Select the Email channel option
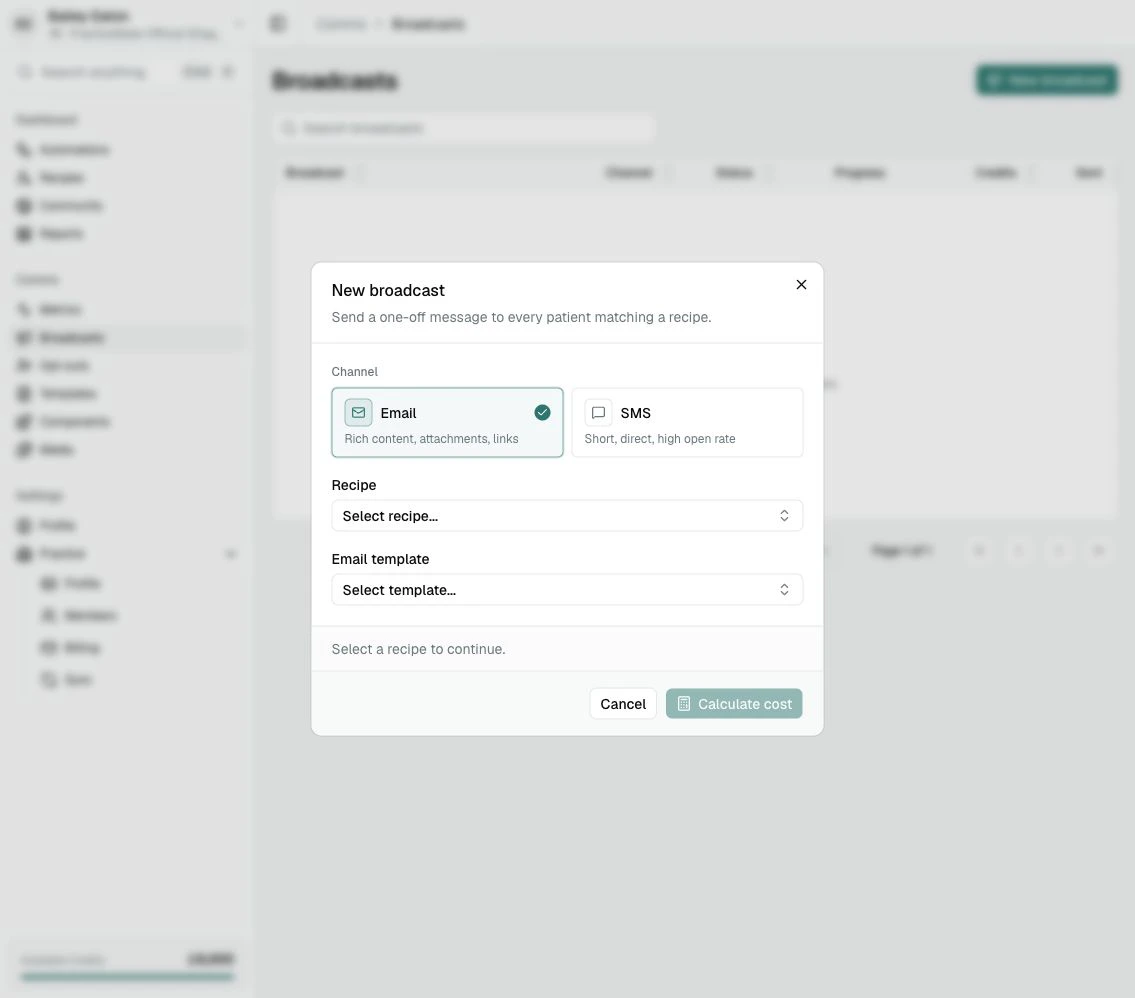Image resolution: width=1135 pixels, height=998 pixels. [x=447, y=423]
